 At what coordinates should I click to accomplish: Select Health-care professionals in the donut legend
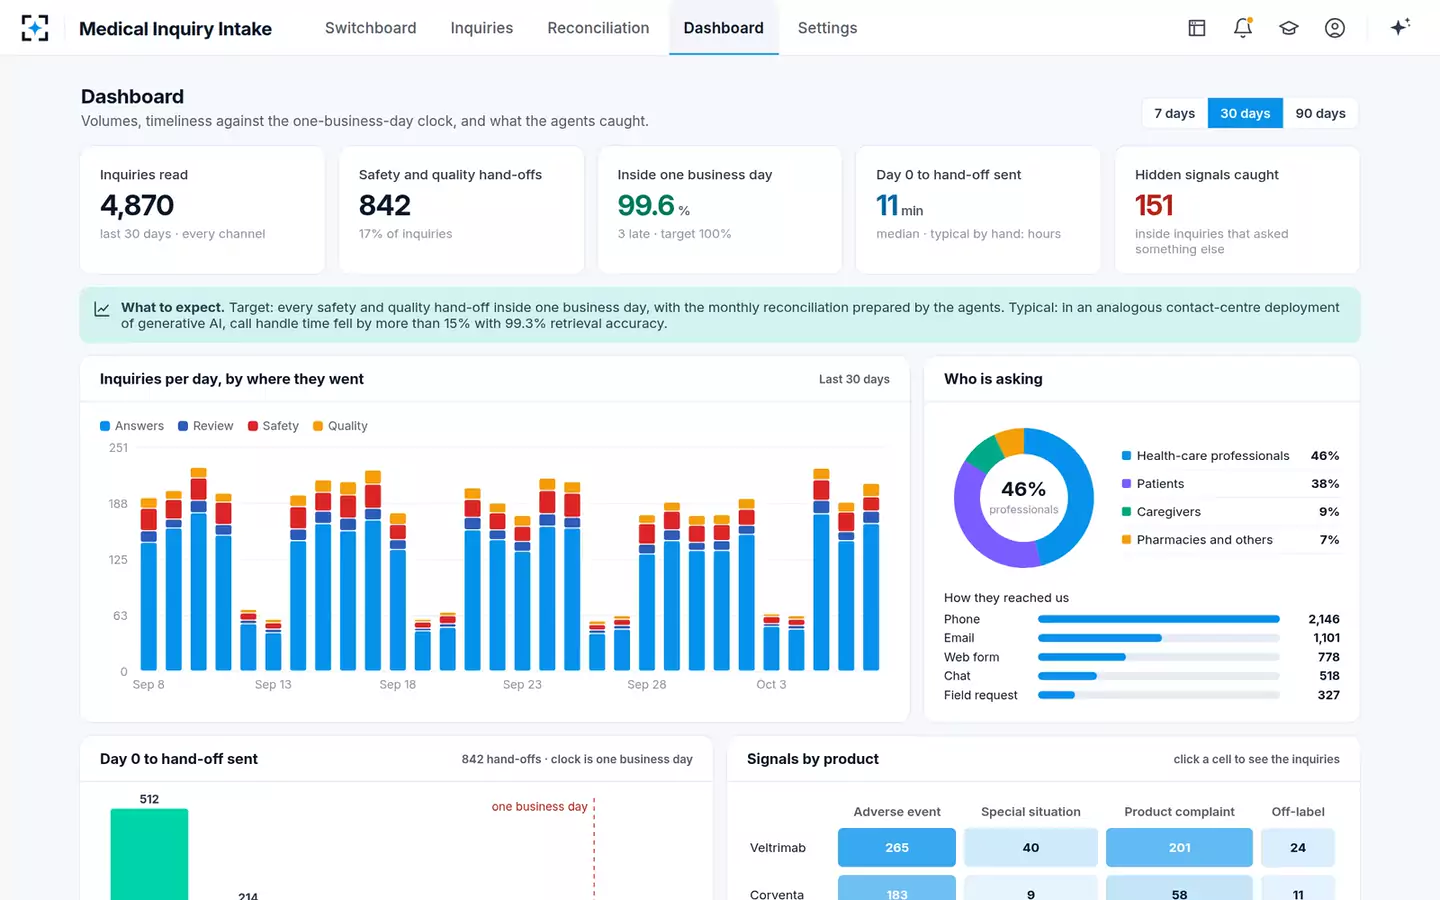click(1231, 456)
